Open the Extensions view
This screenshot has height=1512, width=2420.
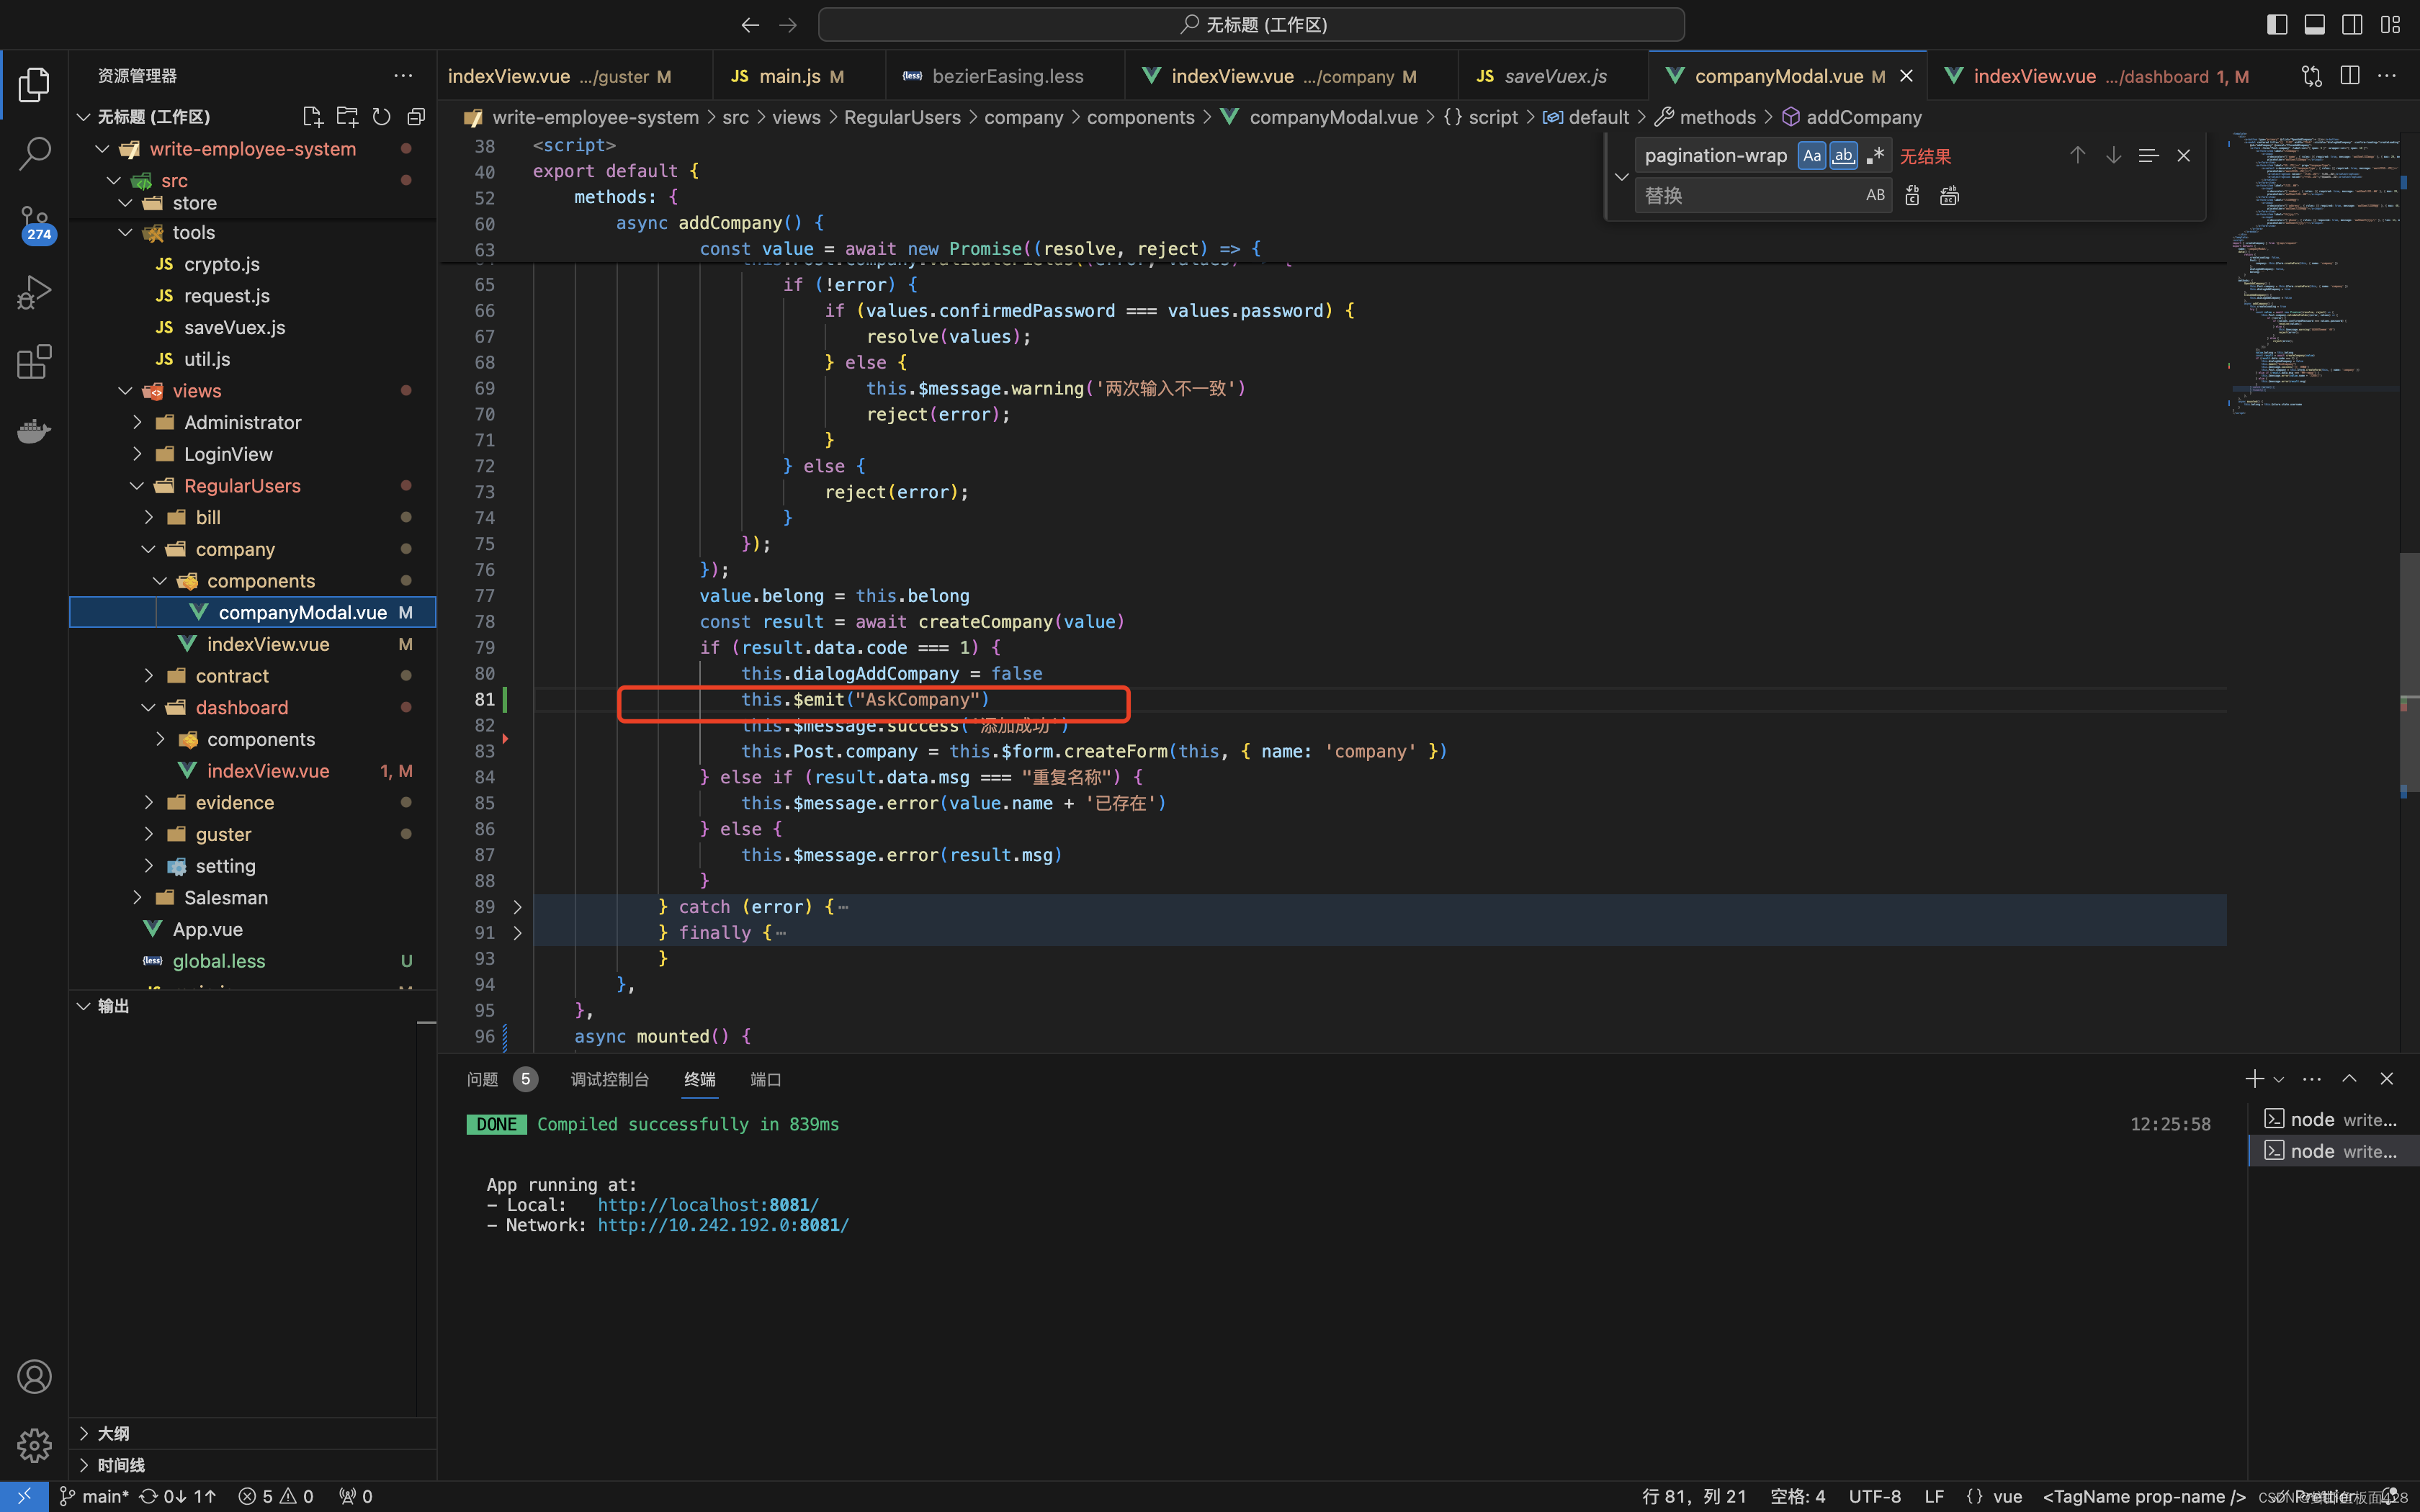point(34,362)
